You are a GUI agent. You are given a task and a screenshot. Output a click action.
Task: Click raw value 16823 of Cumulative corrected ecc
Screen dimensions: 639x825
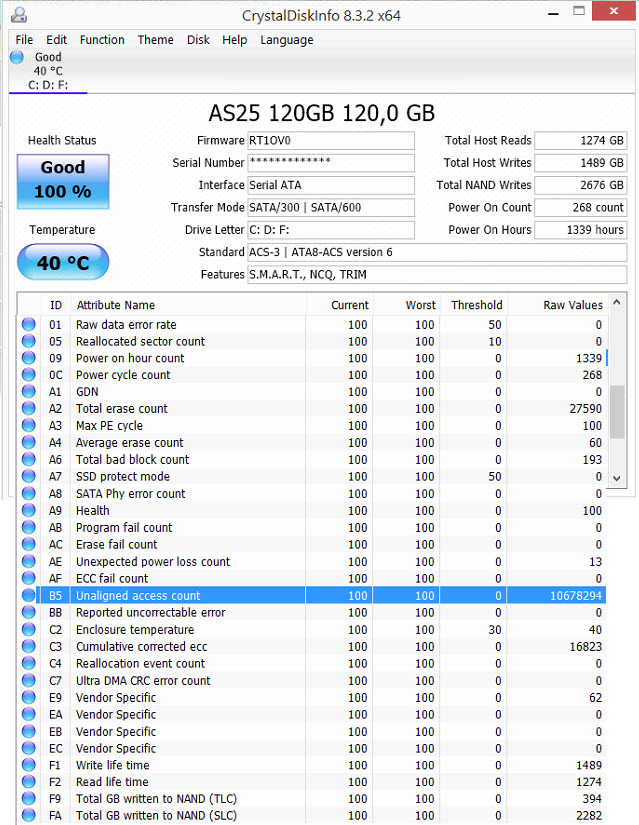[585, 647]
